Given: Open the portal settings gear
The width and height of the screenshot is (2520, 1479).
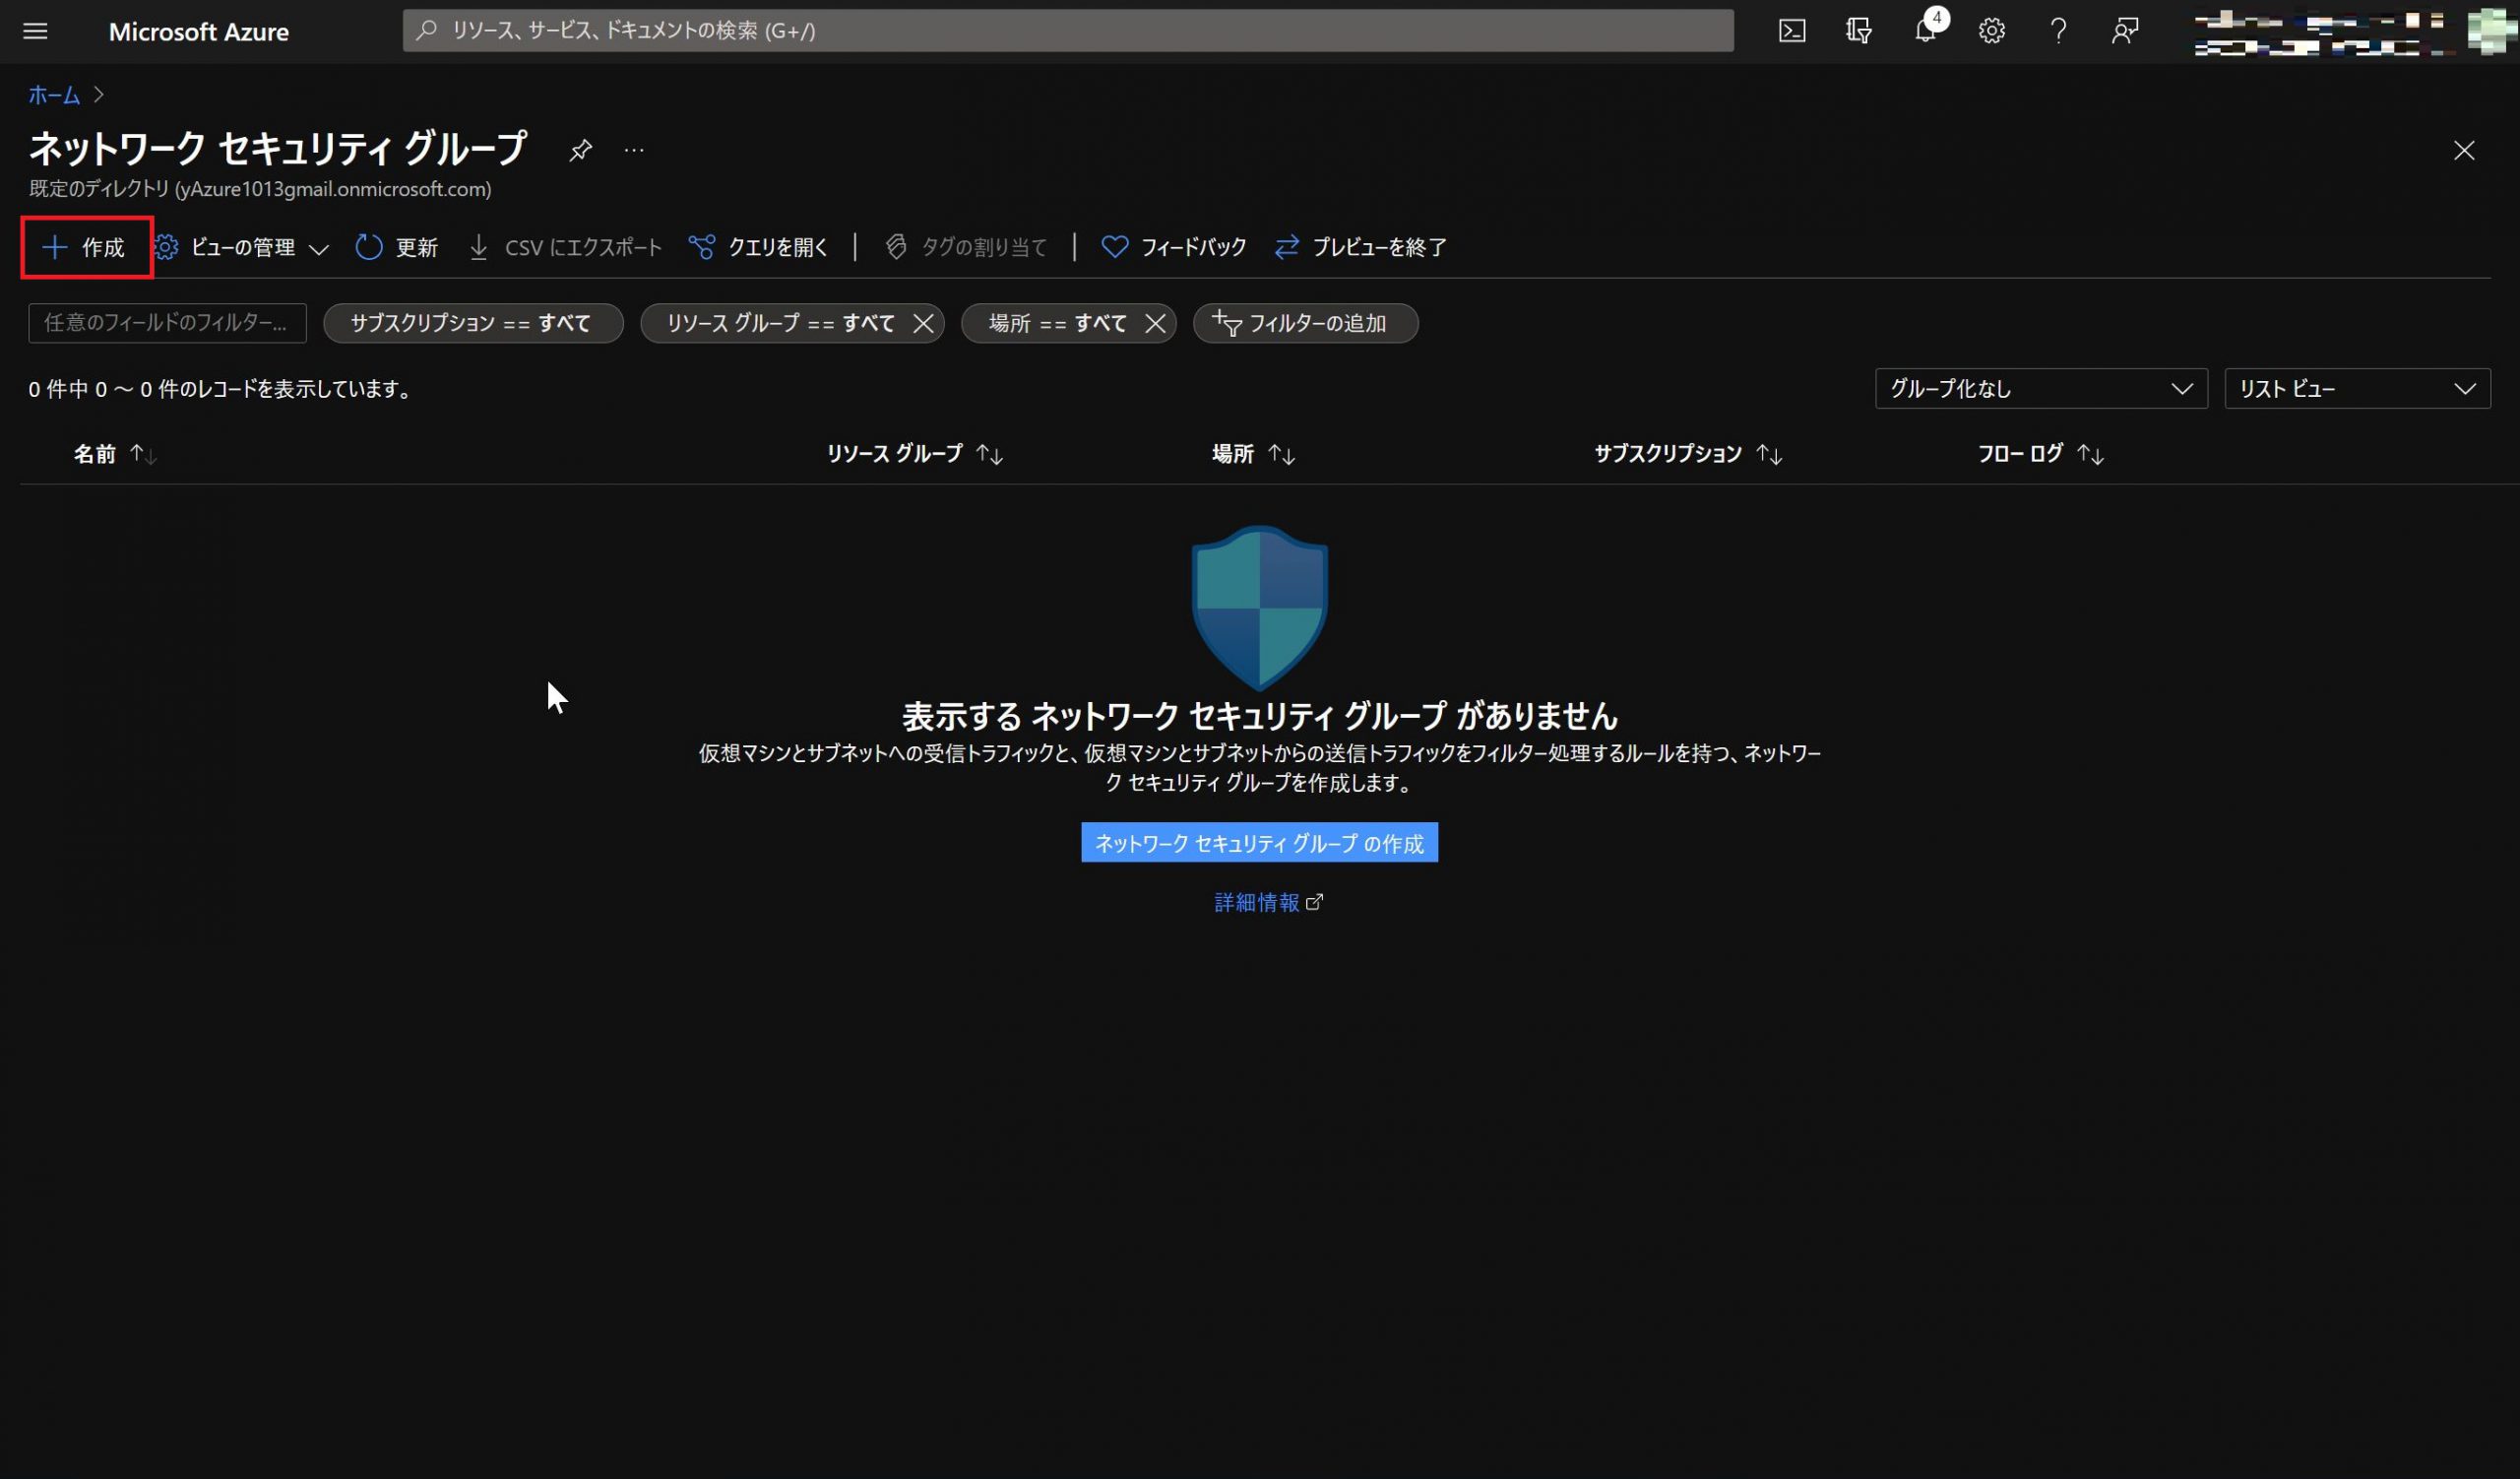Looking at the screenshot, I should [x=1991, y=31].
